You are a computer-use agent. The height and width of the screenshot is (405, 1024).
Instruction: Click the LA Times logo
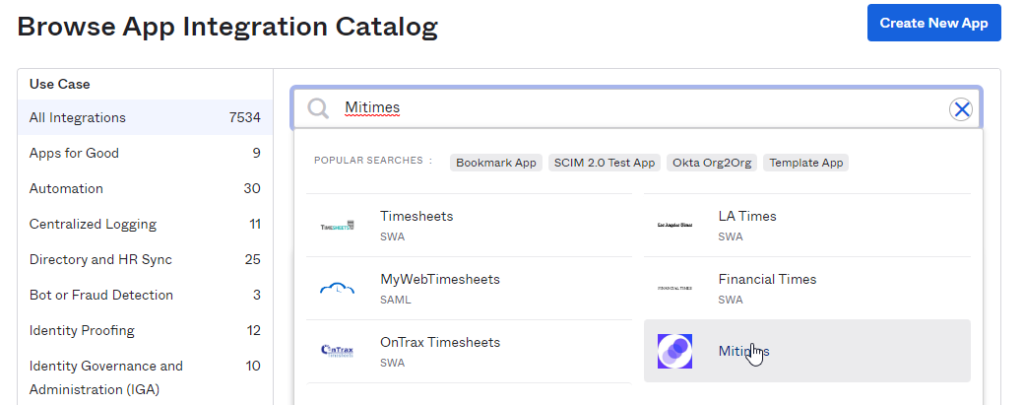pos(675,226)
